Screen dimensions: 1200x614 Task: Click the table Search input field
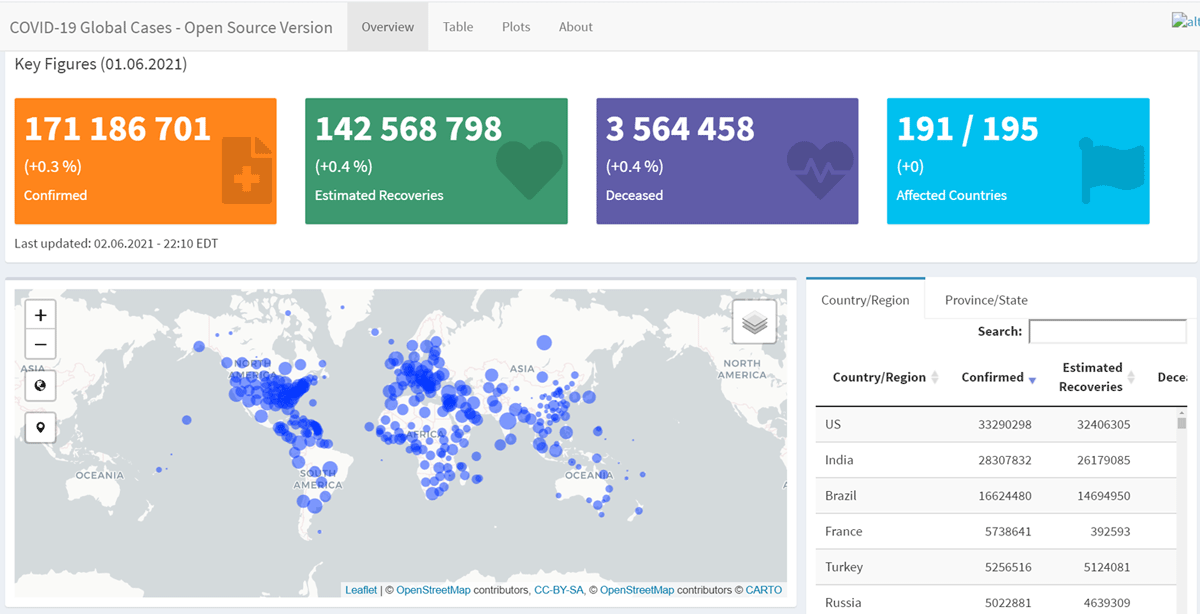[x=1107, y=331]
